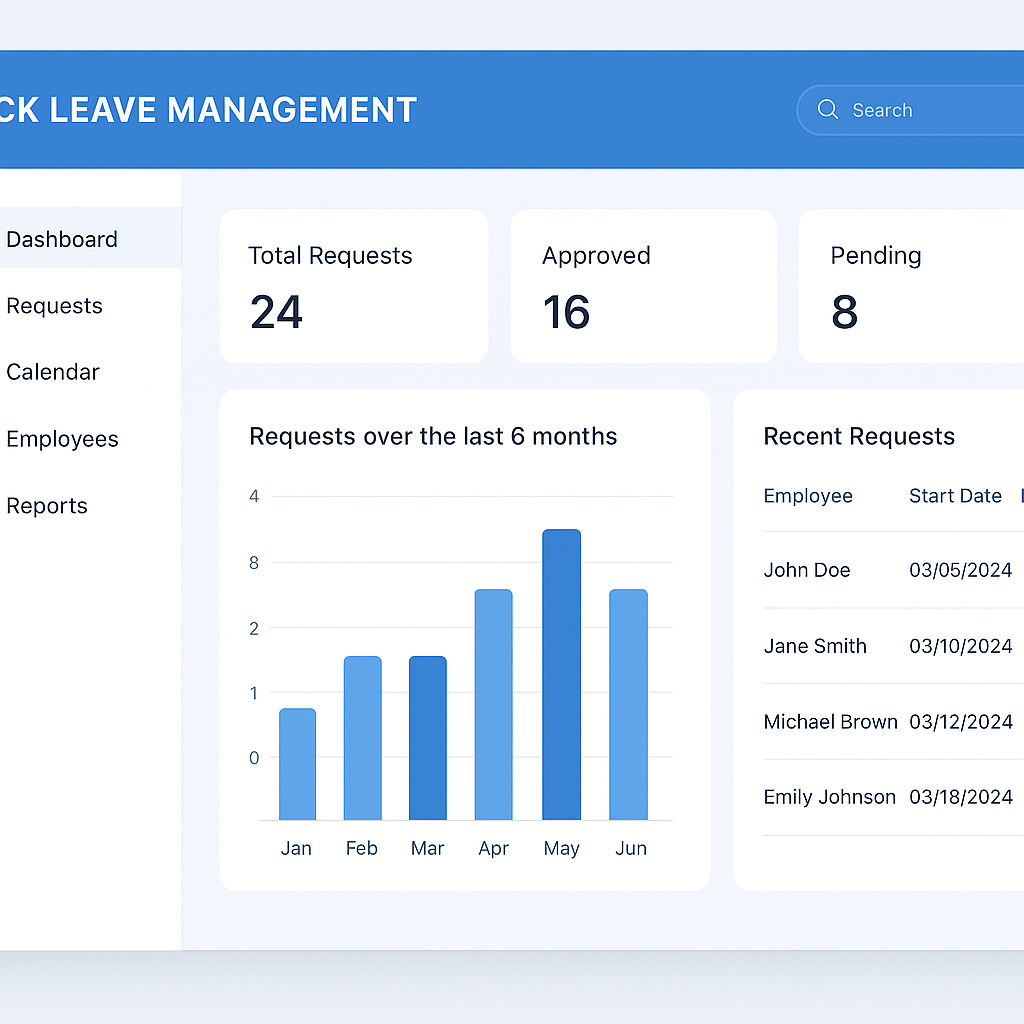The image size is (1024, 1024).
Task: Sort by the Start Date column header
Action: tap(955, 496)
